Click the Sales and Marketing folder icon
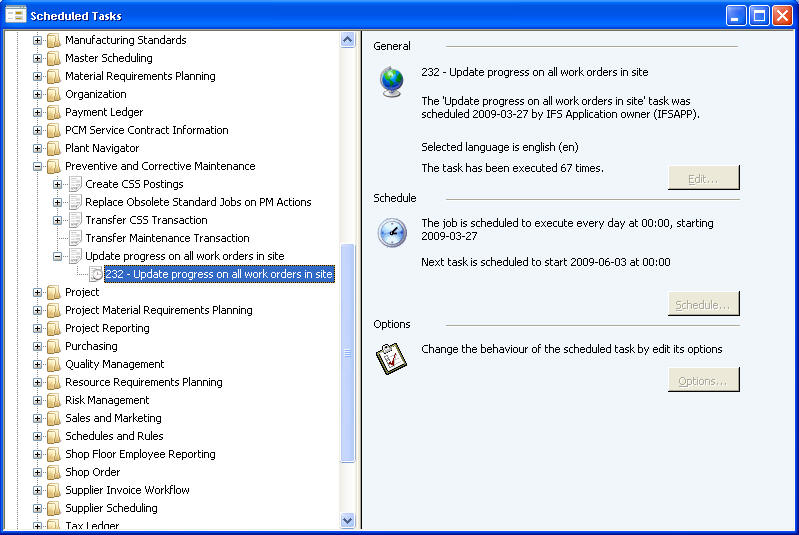Viewport: 799px width, 535px height. 54,418
